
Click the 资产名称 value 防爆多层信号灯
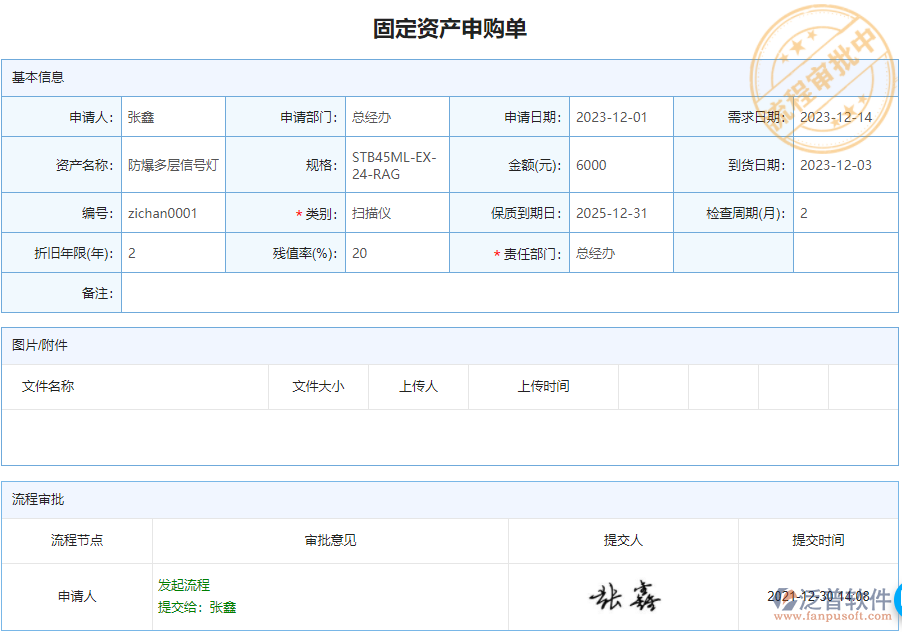click(x=170, y=164)
